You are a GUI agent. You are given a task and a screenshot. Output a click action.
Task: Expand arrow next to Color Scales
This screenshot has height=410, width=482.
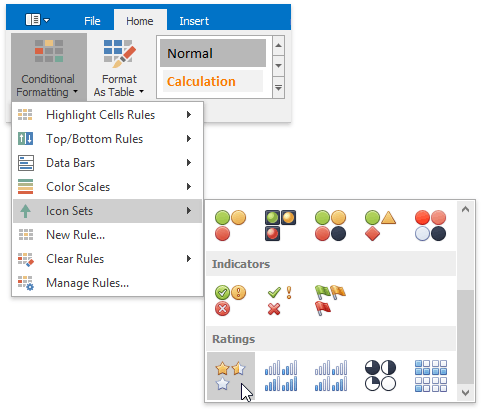(x=189, y=187)
